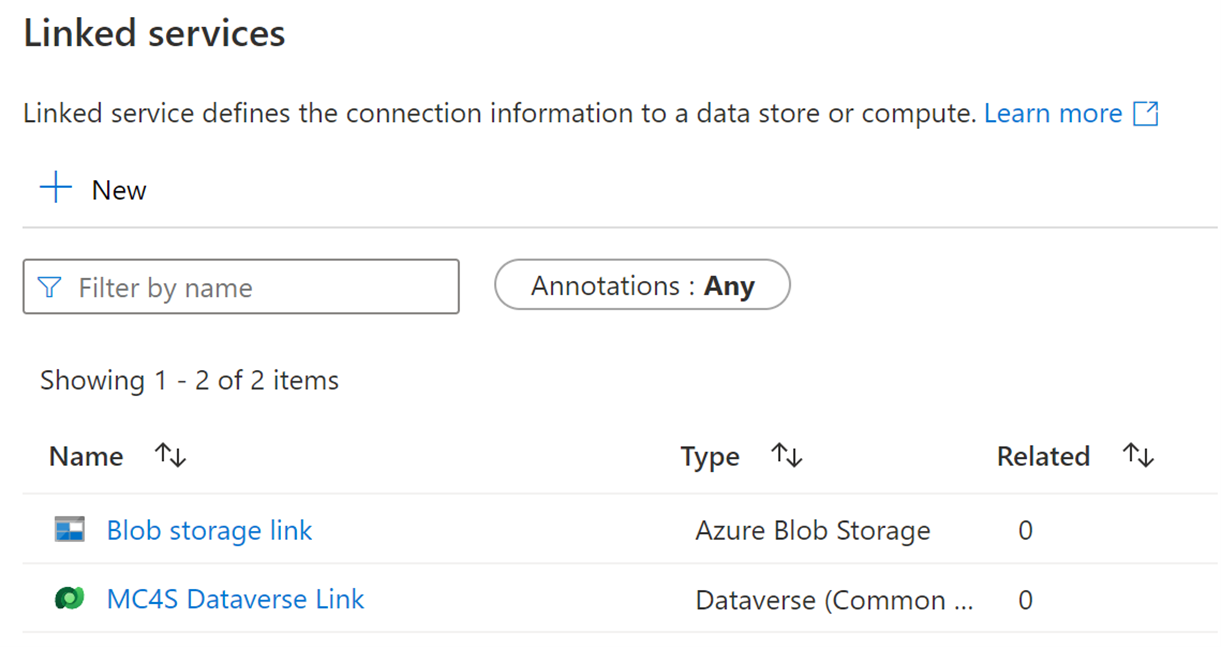Viewport: 1221px width, 647px height.
Task: Click the Related column header
Action: (x=1043, y=456)
